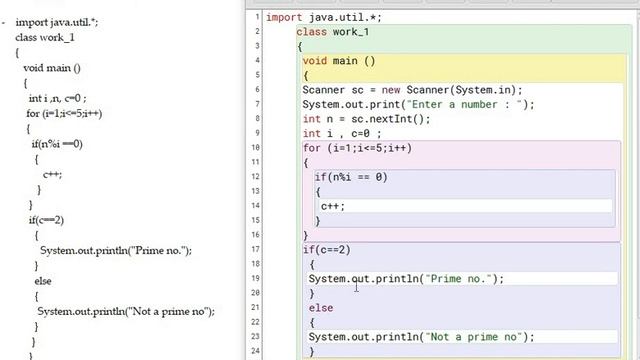The image size is (640, 360).
Task: Click the 'Scanner sc = new Scanner(System.in);' line
Action: click(x=412, y=90)
